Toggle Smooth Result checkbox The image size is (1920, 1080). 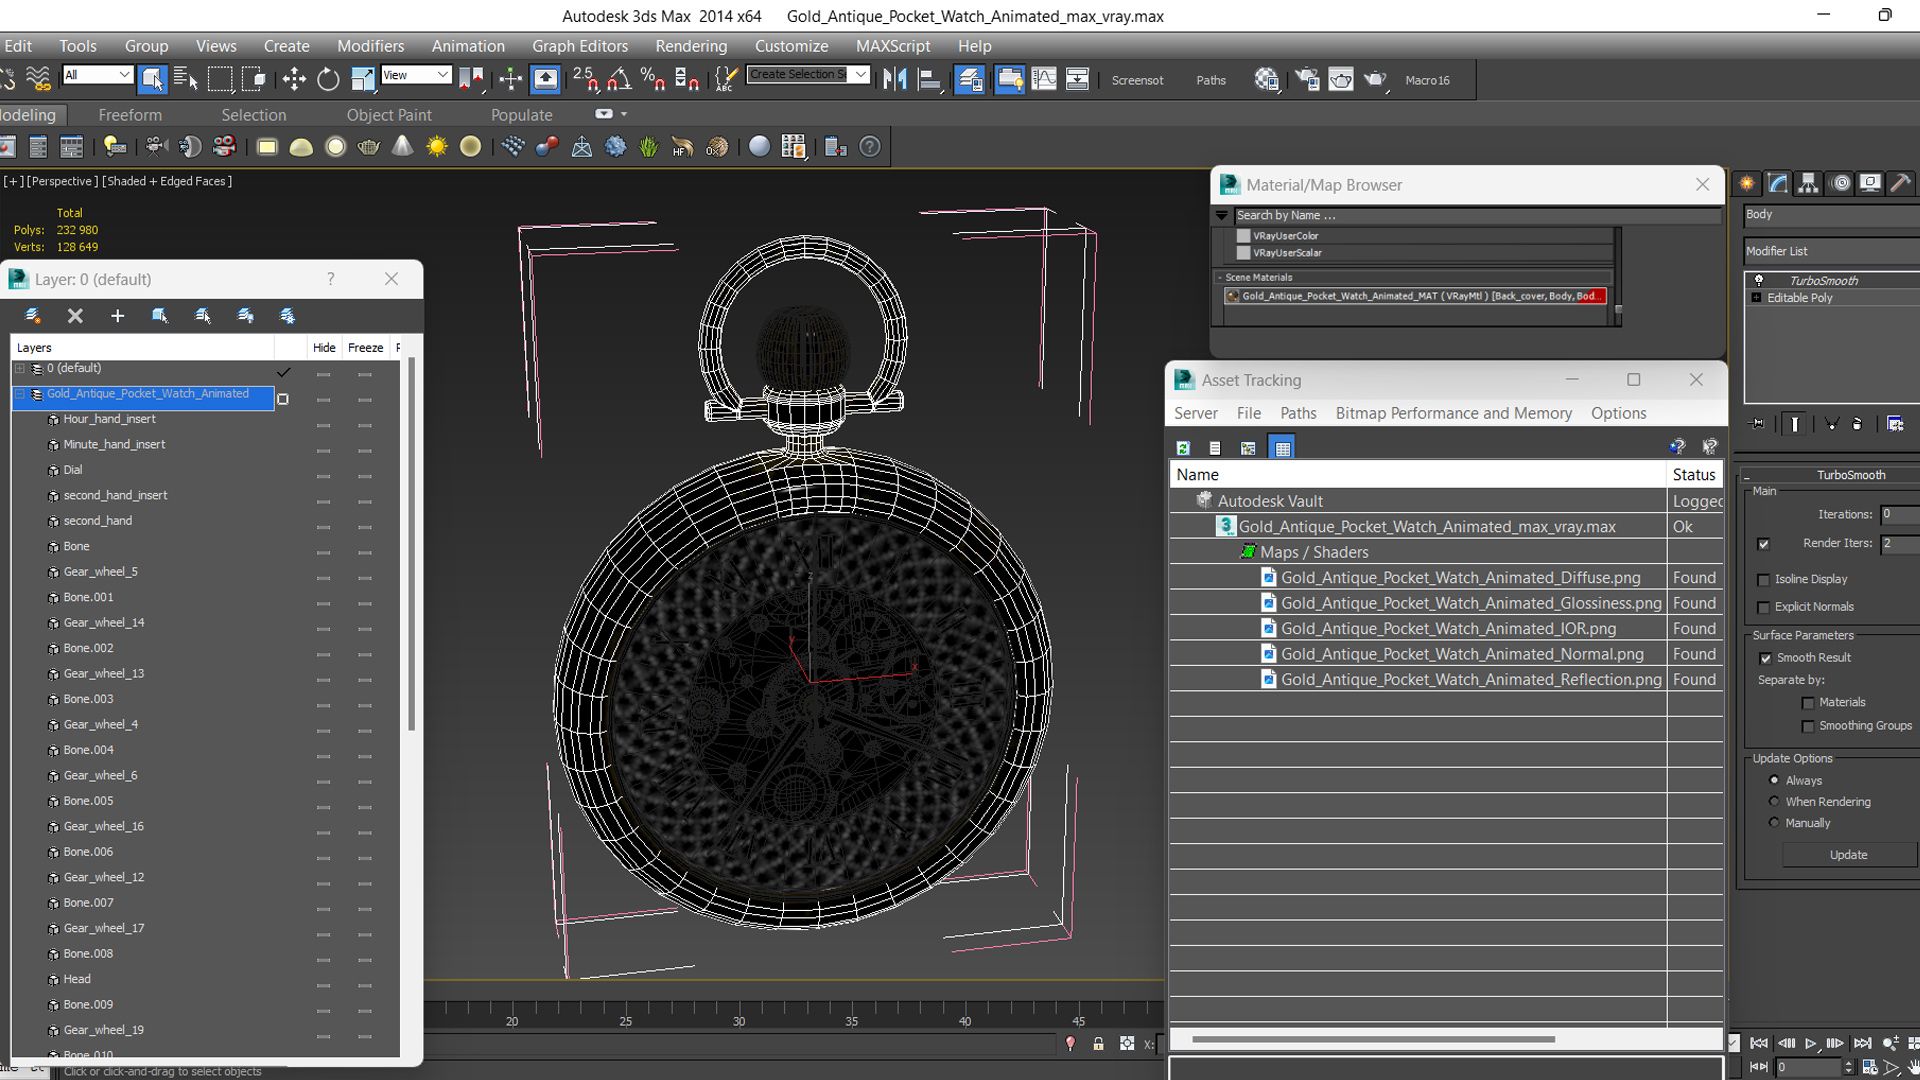(x=1766, y=658)
